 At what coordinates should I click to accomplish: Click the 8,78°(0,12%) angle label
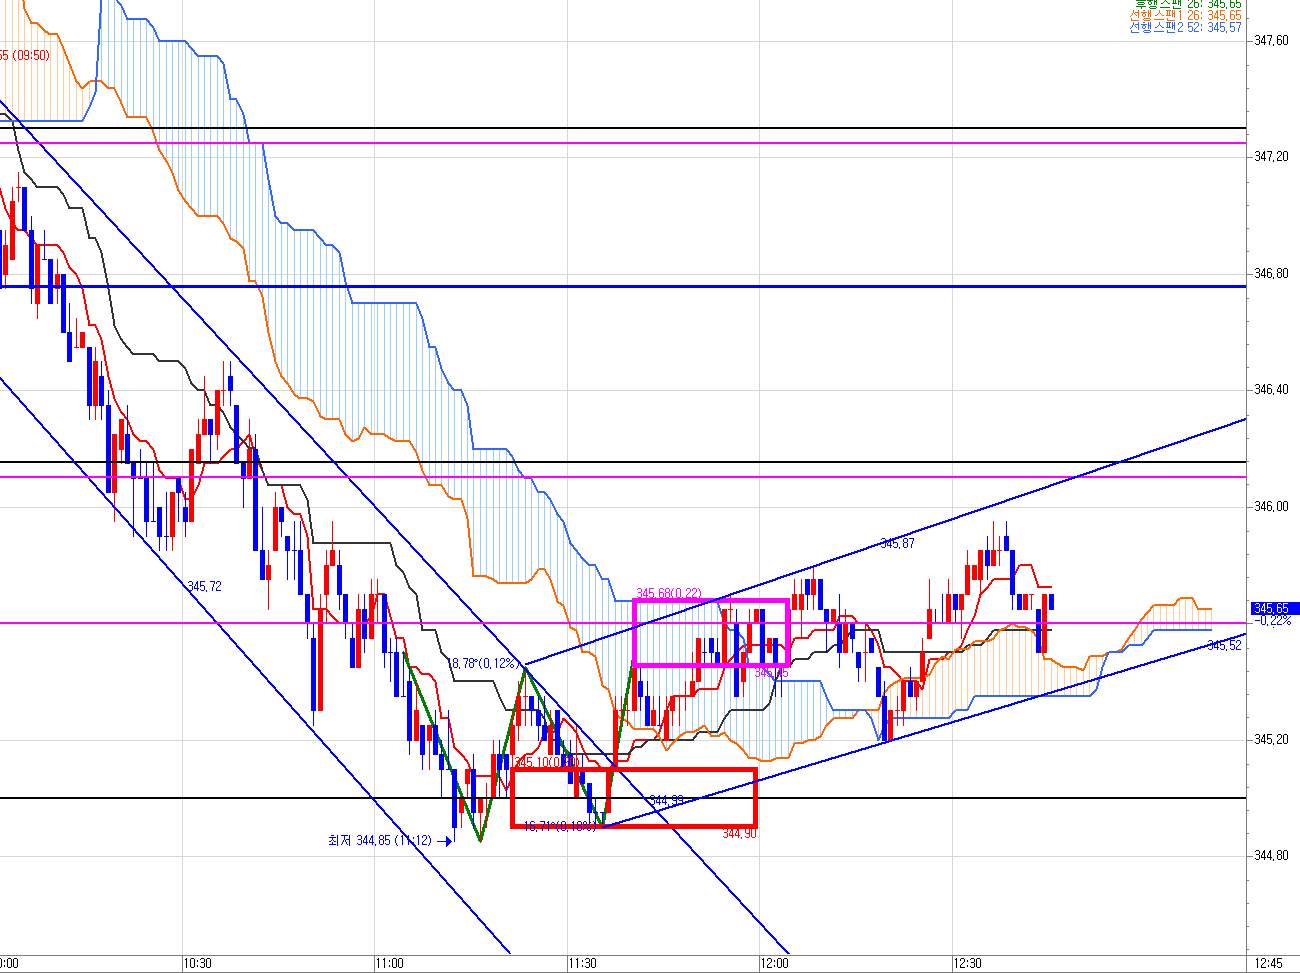click(x=486, y=663)
